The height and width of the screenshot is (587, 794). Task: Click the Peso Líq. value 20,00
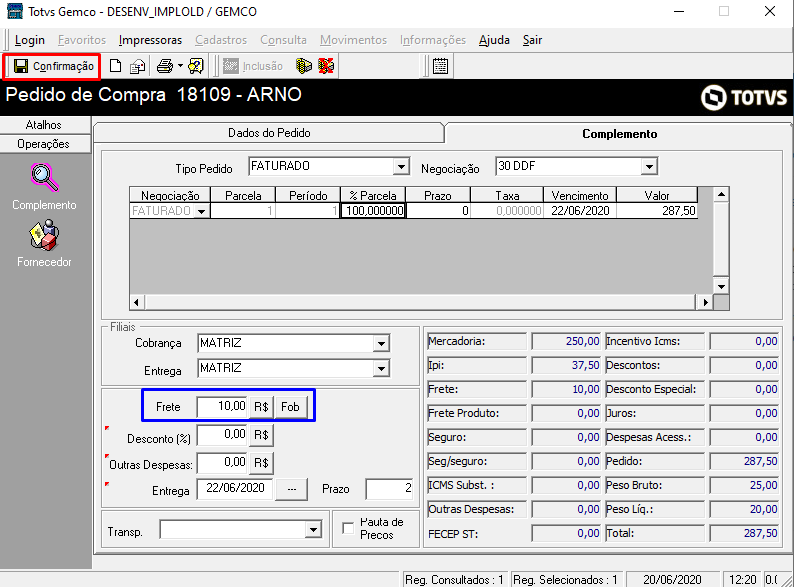743,509
